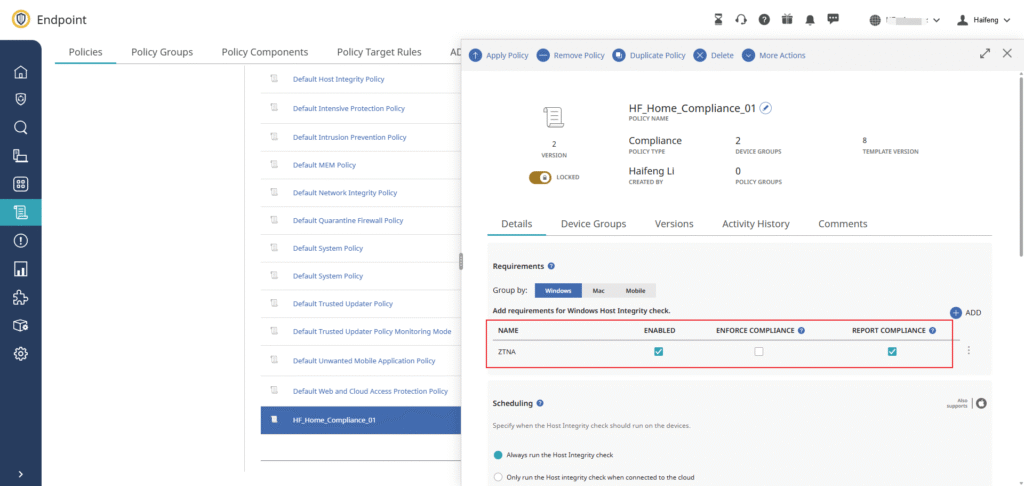
Task: Open the headset support icon
Action: pos(741,19)
